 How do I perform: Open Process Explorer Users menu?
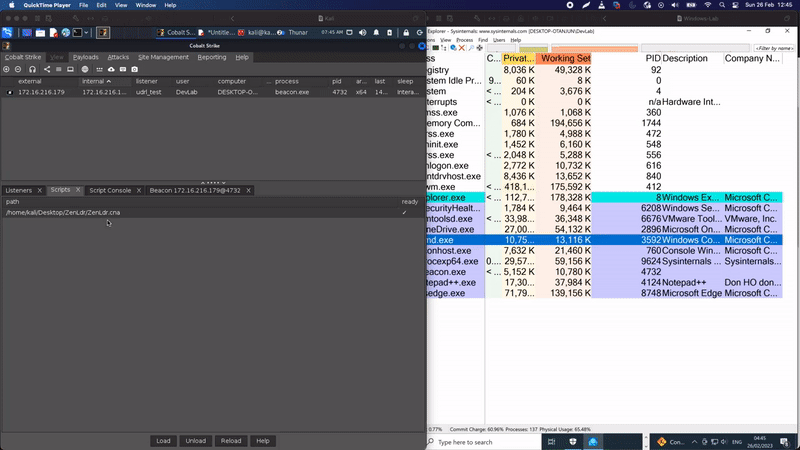499,40
